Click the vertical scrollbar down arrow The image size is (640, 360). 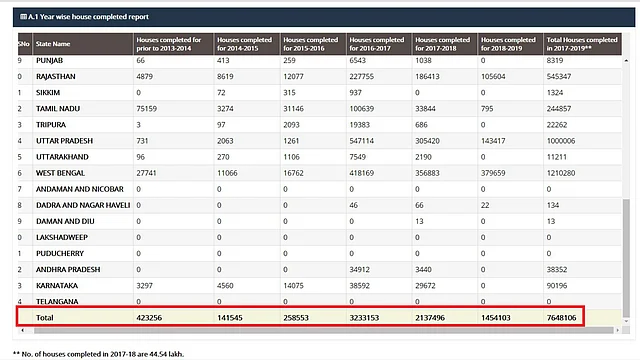626,321
